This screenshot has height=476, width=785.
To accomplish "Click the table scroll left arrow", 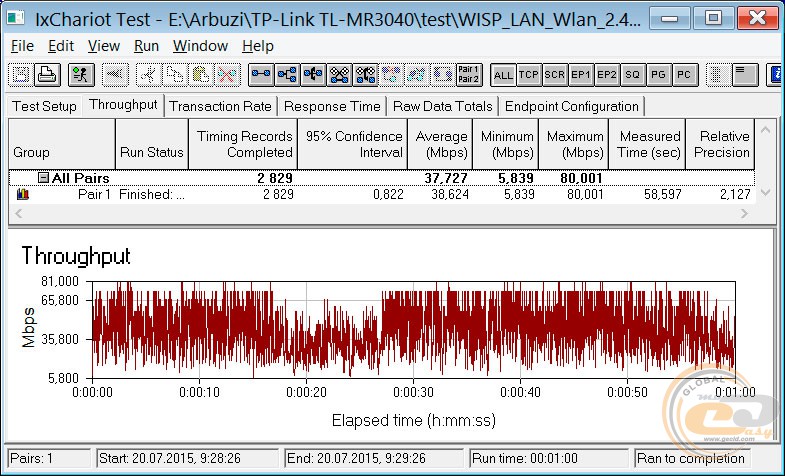I will coord(19,214).
